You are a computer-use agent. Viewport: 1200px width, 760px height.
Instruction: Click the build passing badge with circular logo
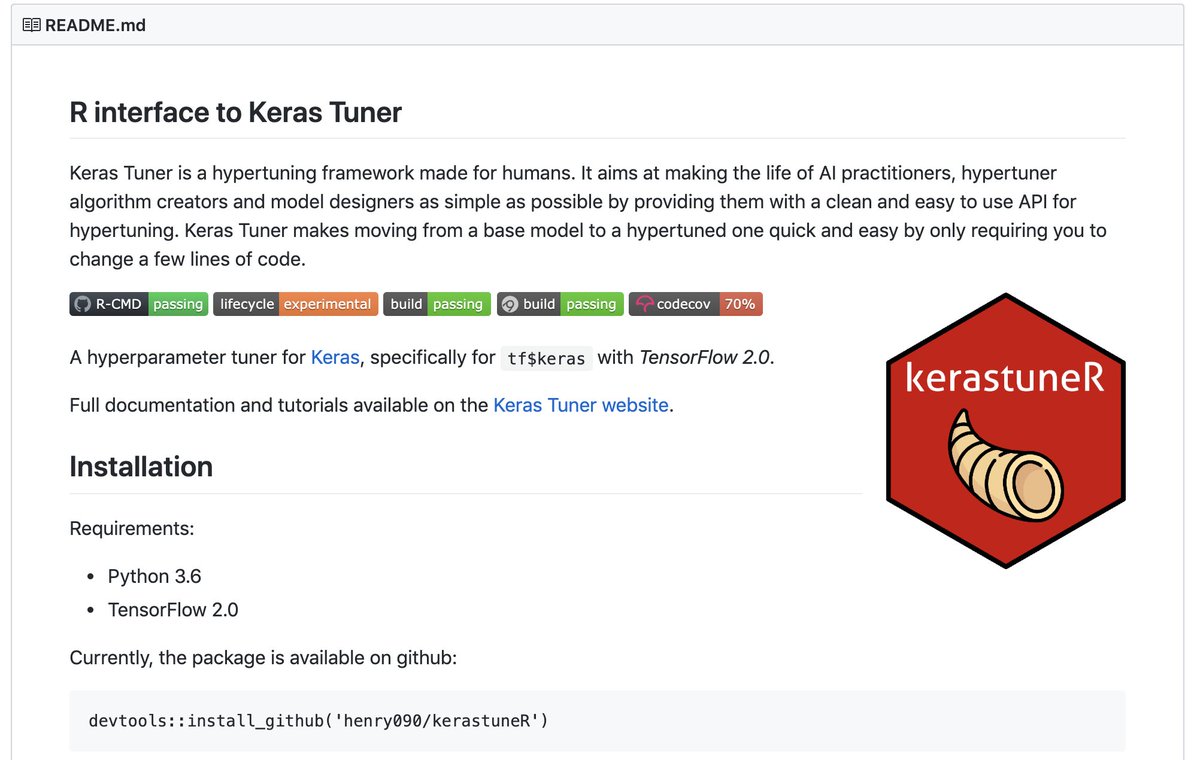[x=560, y=304]
